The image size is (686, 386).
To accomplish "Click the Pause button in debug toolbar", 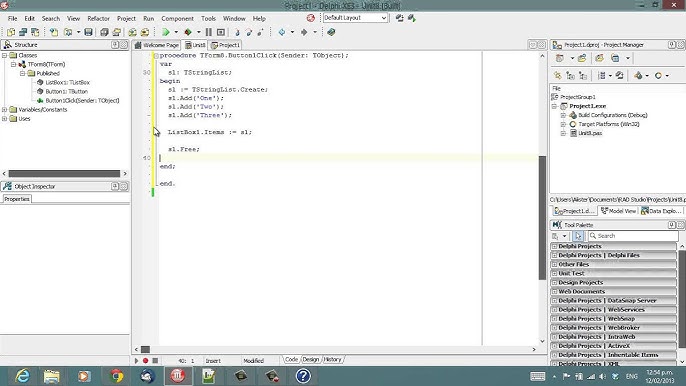I will (x=209, y=32).
